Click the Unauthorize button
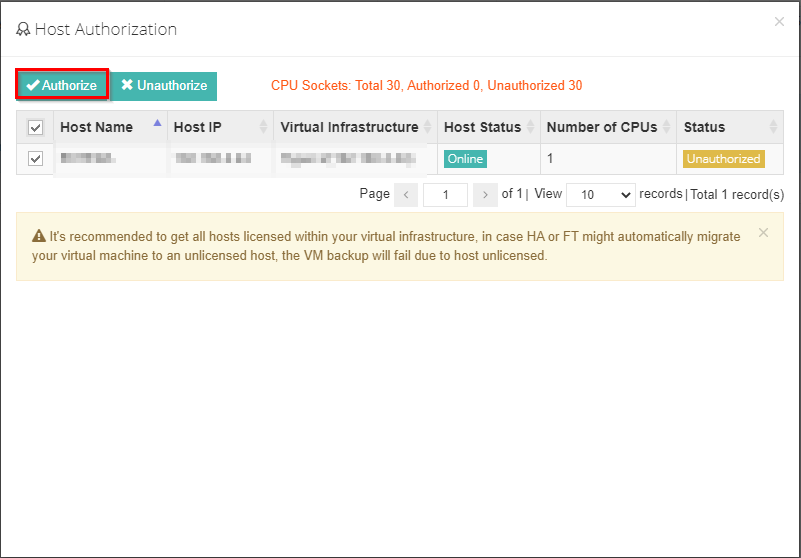The height and width of the screenshot is (558, 801). point(164,86)
